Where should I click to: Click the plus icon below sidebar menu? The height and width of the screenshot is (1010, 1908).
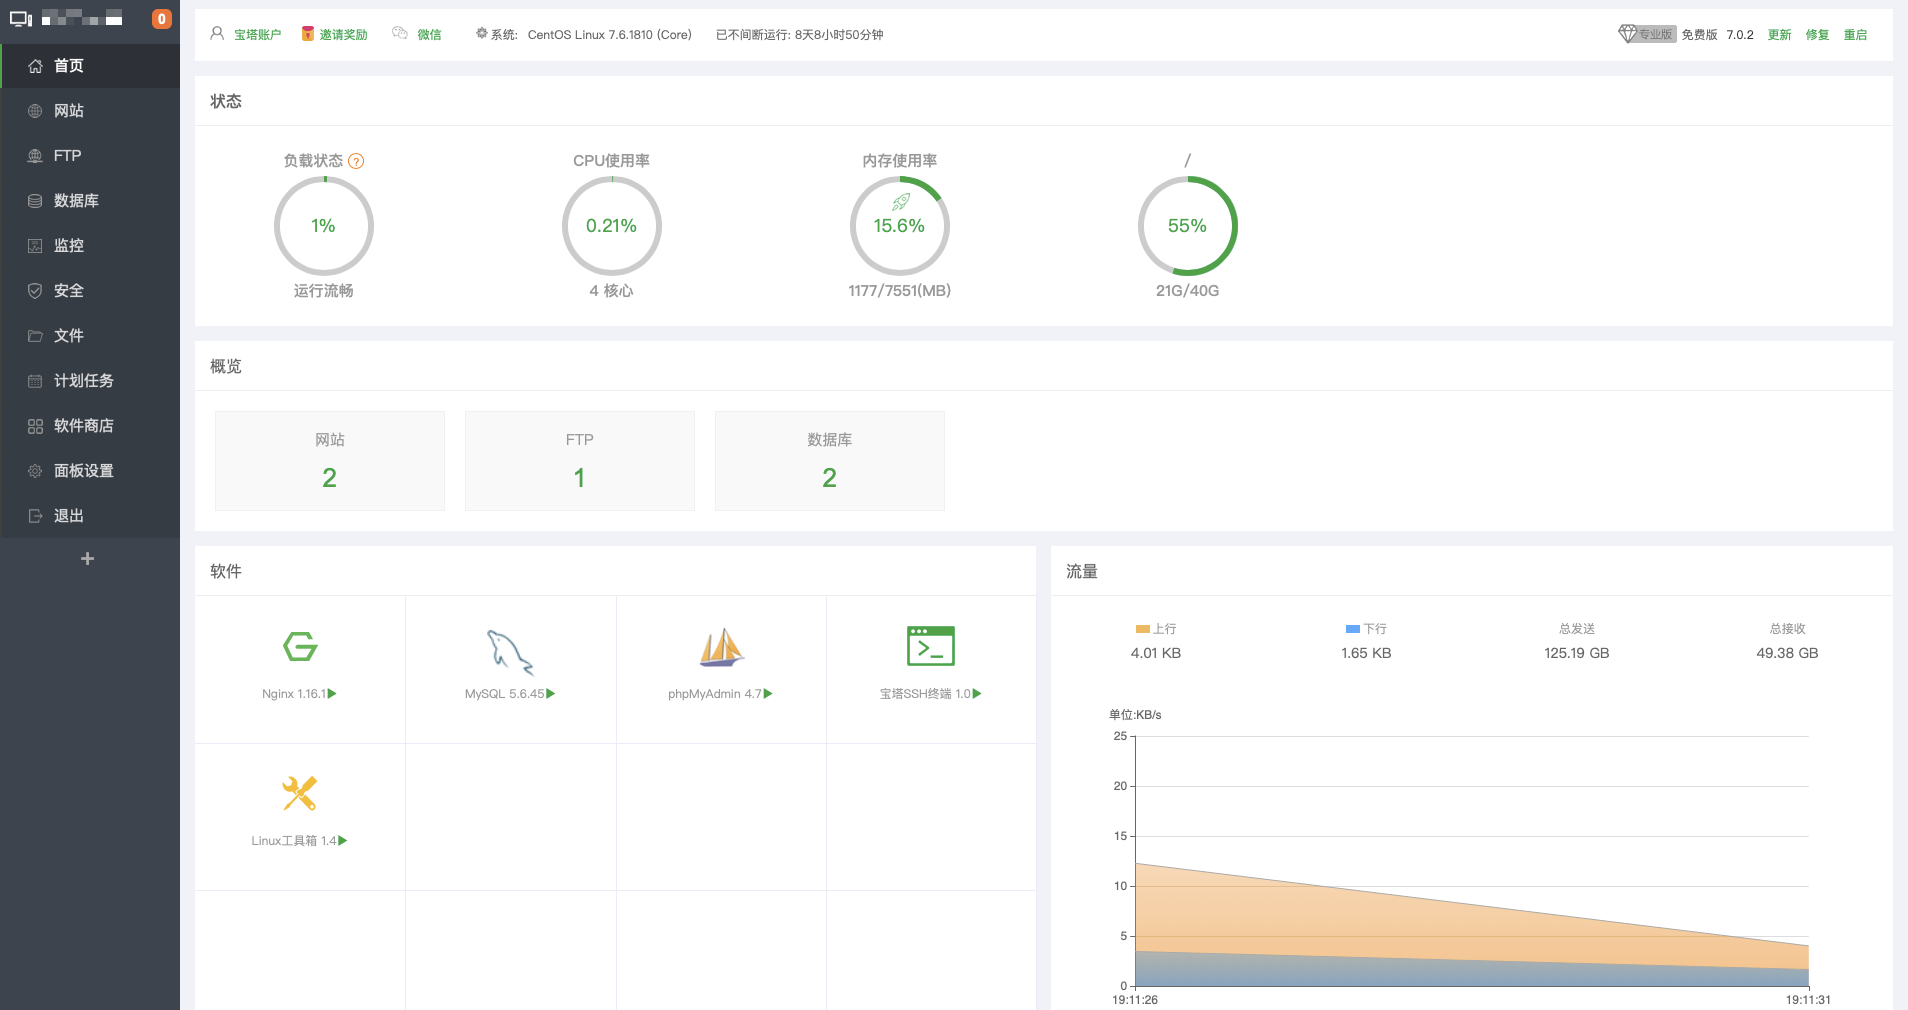tap(87, 559)
